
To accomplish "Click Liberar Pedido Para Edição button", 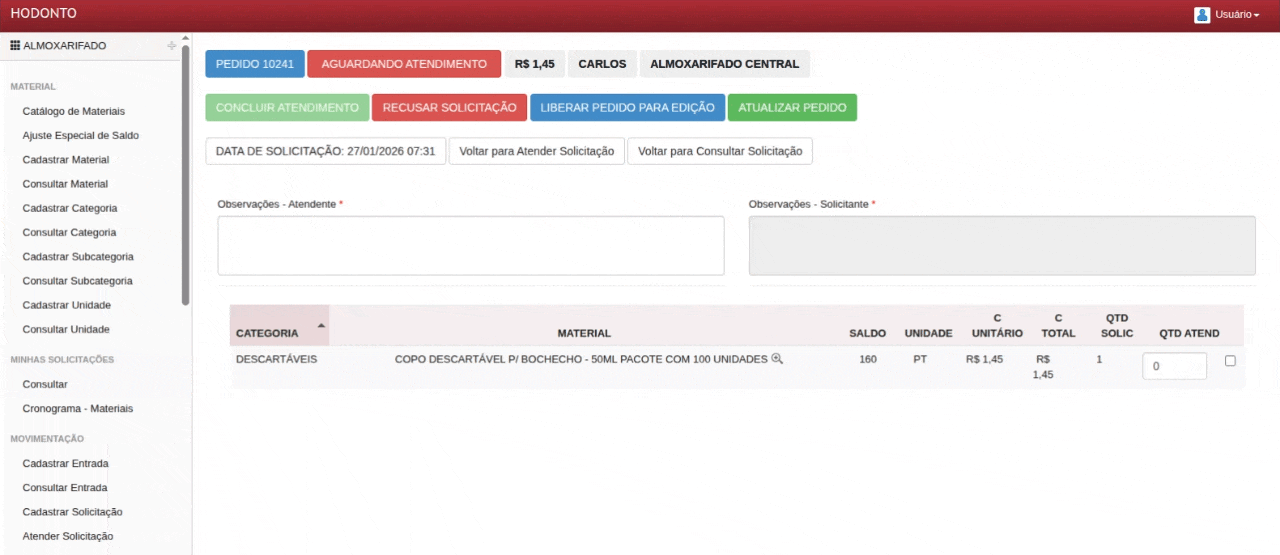I will click(627, 108).
